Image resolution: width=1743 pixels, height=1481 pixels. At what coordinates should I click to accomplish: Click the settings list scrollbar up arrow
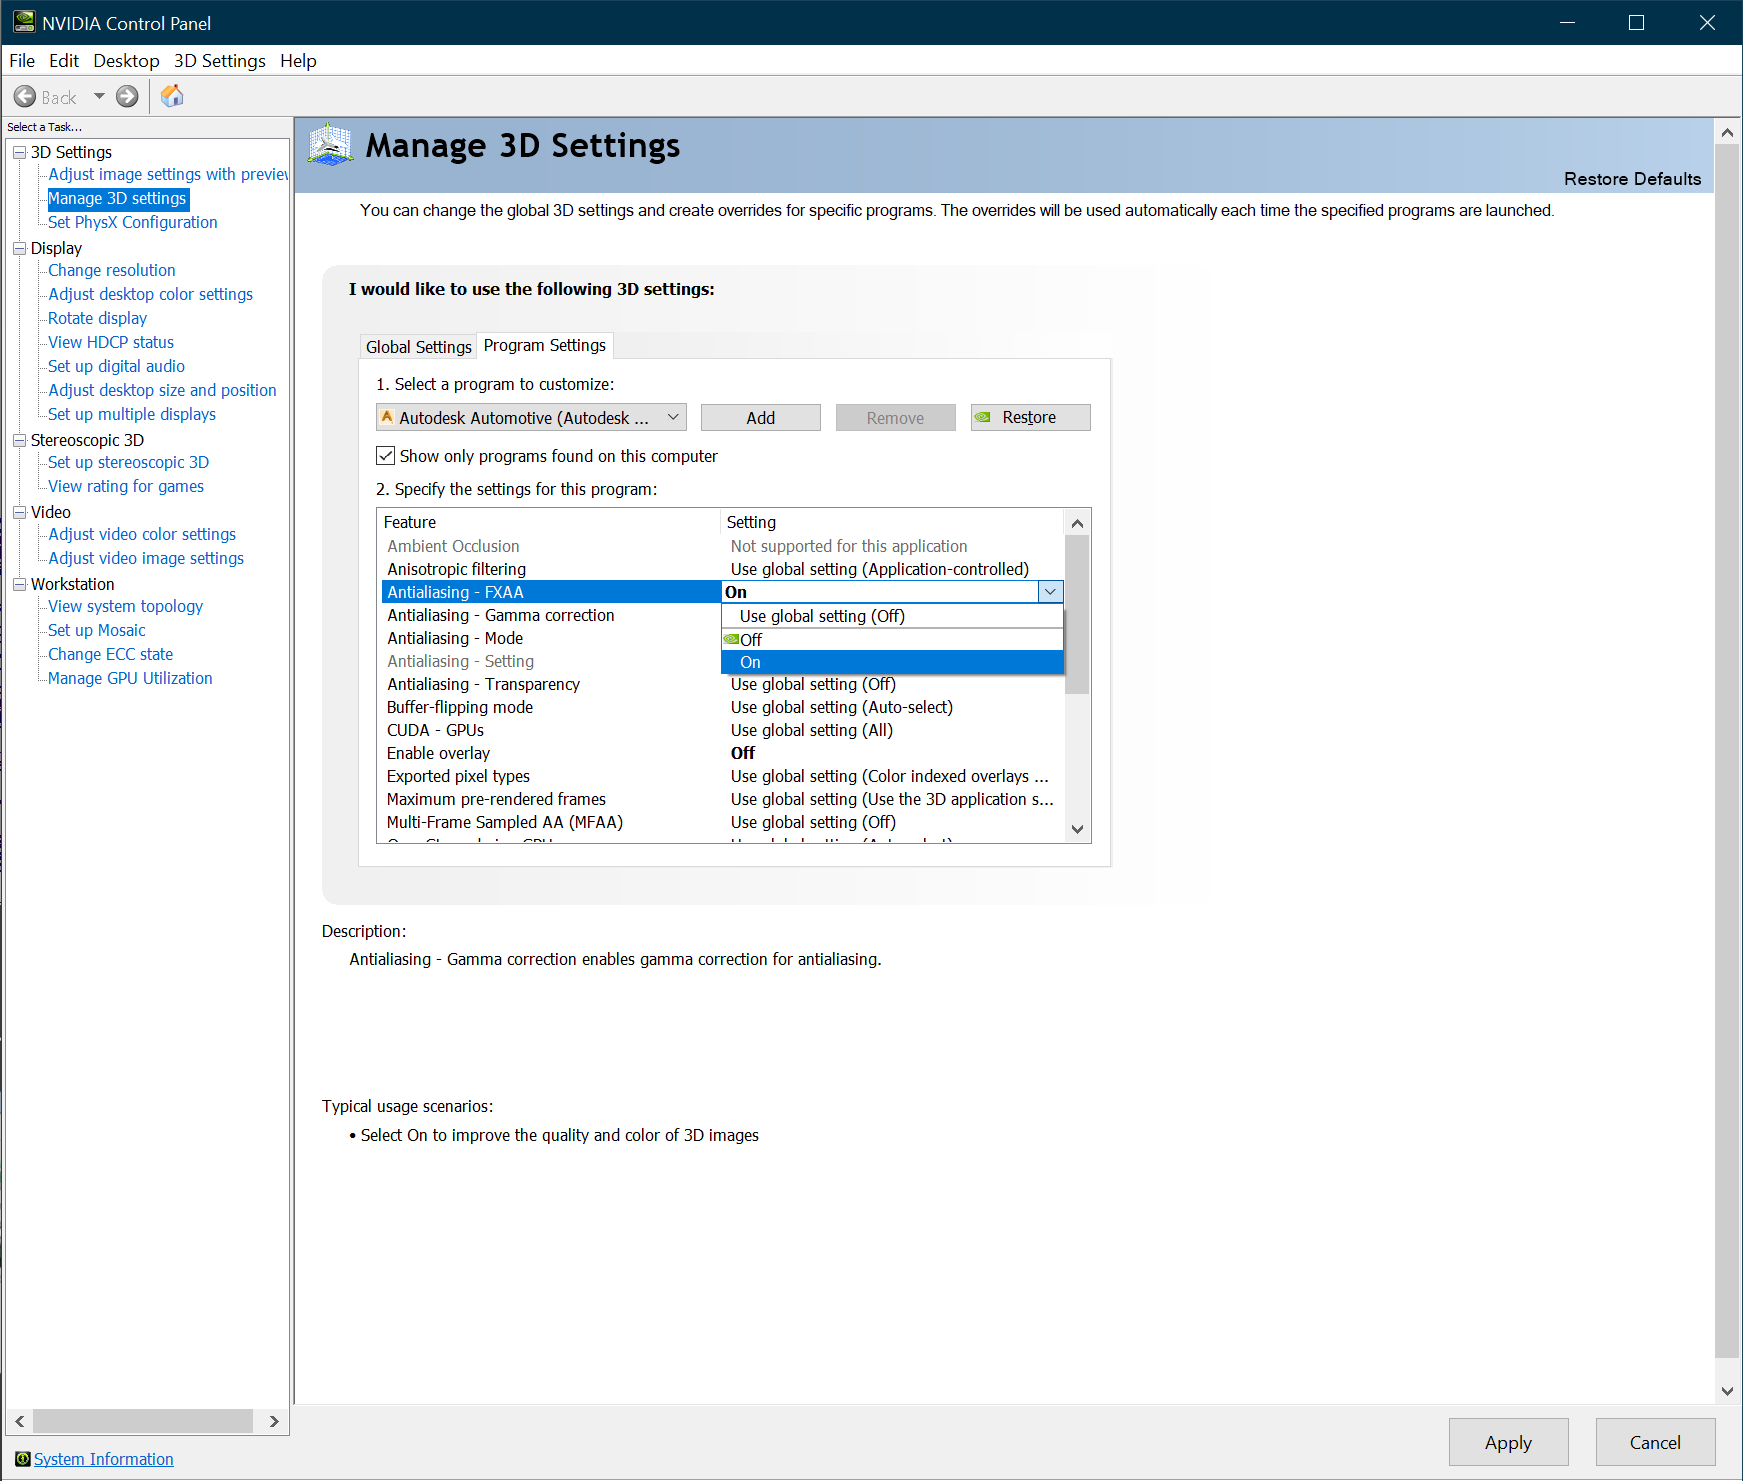1077,523
